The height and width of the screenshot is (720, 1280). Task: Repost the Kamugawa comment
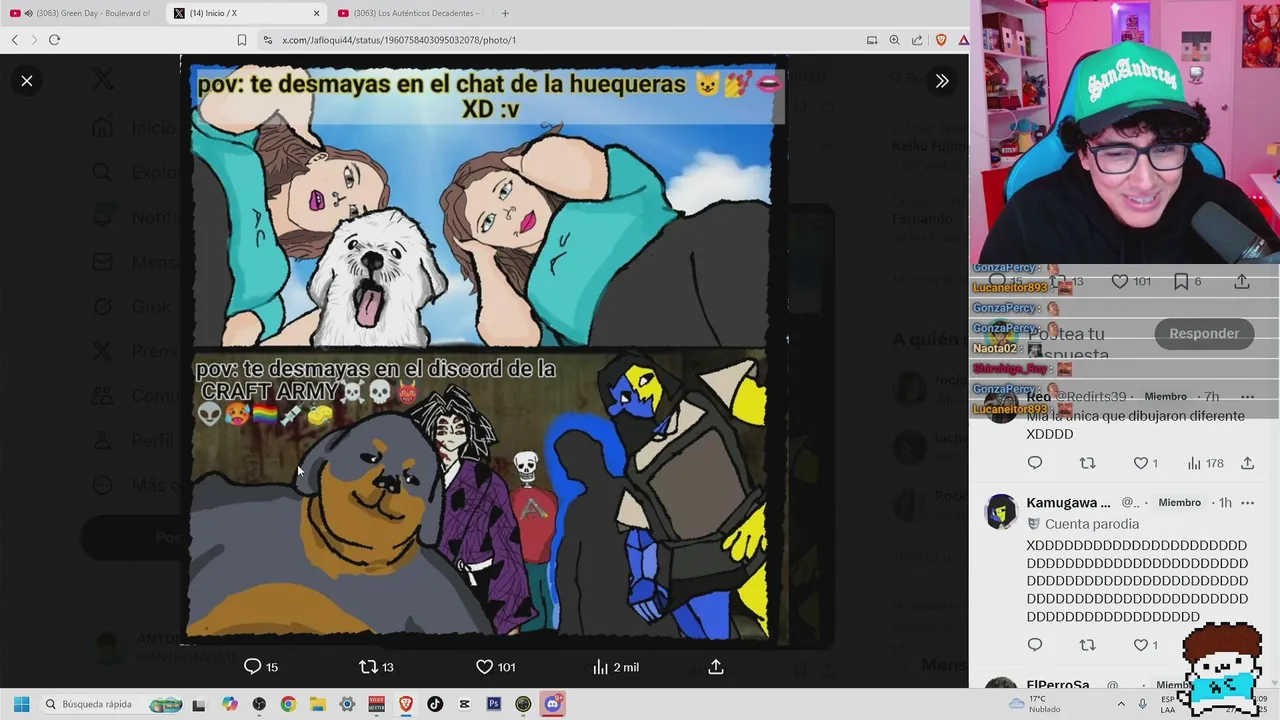1088,645
